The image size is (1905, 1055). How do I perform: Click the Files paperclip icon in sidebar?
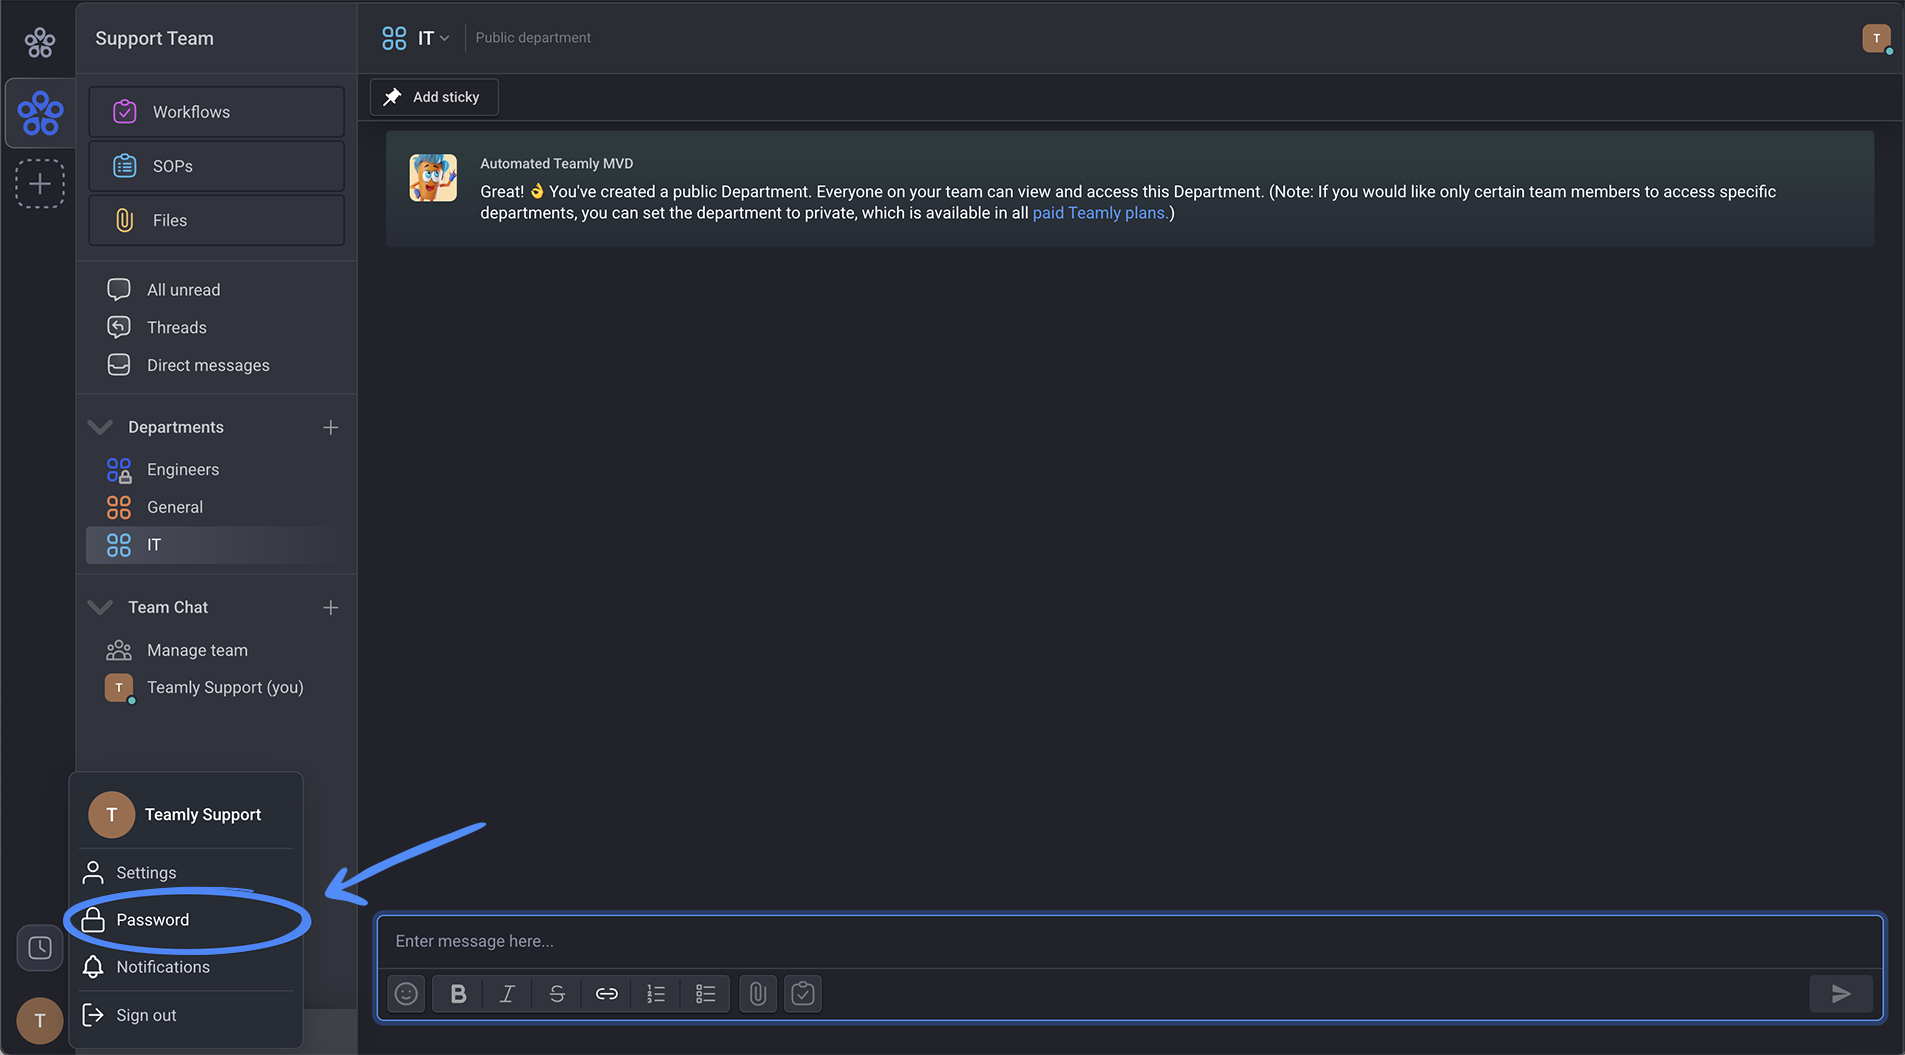coord(125,220)
